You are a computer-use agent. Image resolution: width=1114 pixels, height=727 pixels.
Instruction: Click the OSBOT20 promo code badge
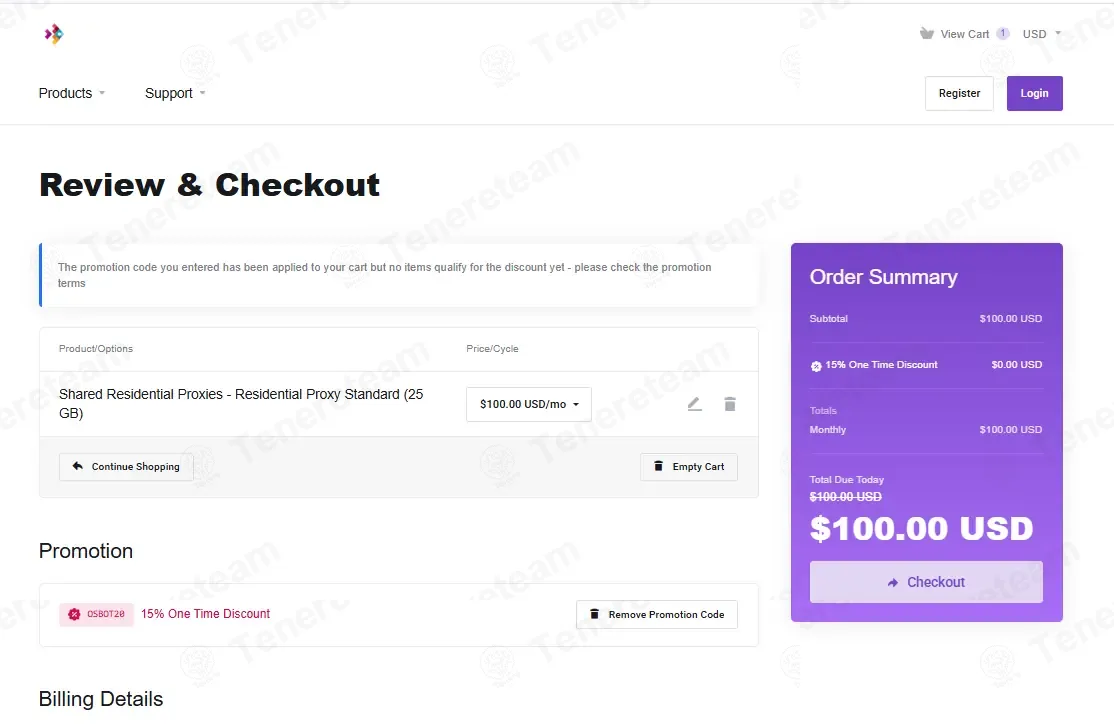97,614
